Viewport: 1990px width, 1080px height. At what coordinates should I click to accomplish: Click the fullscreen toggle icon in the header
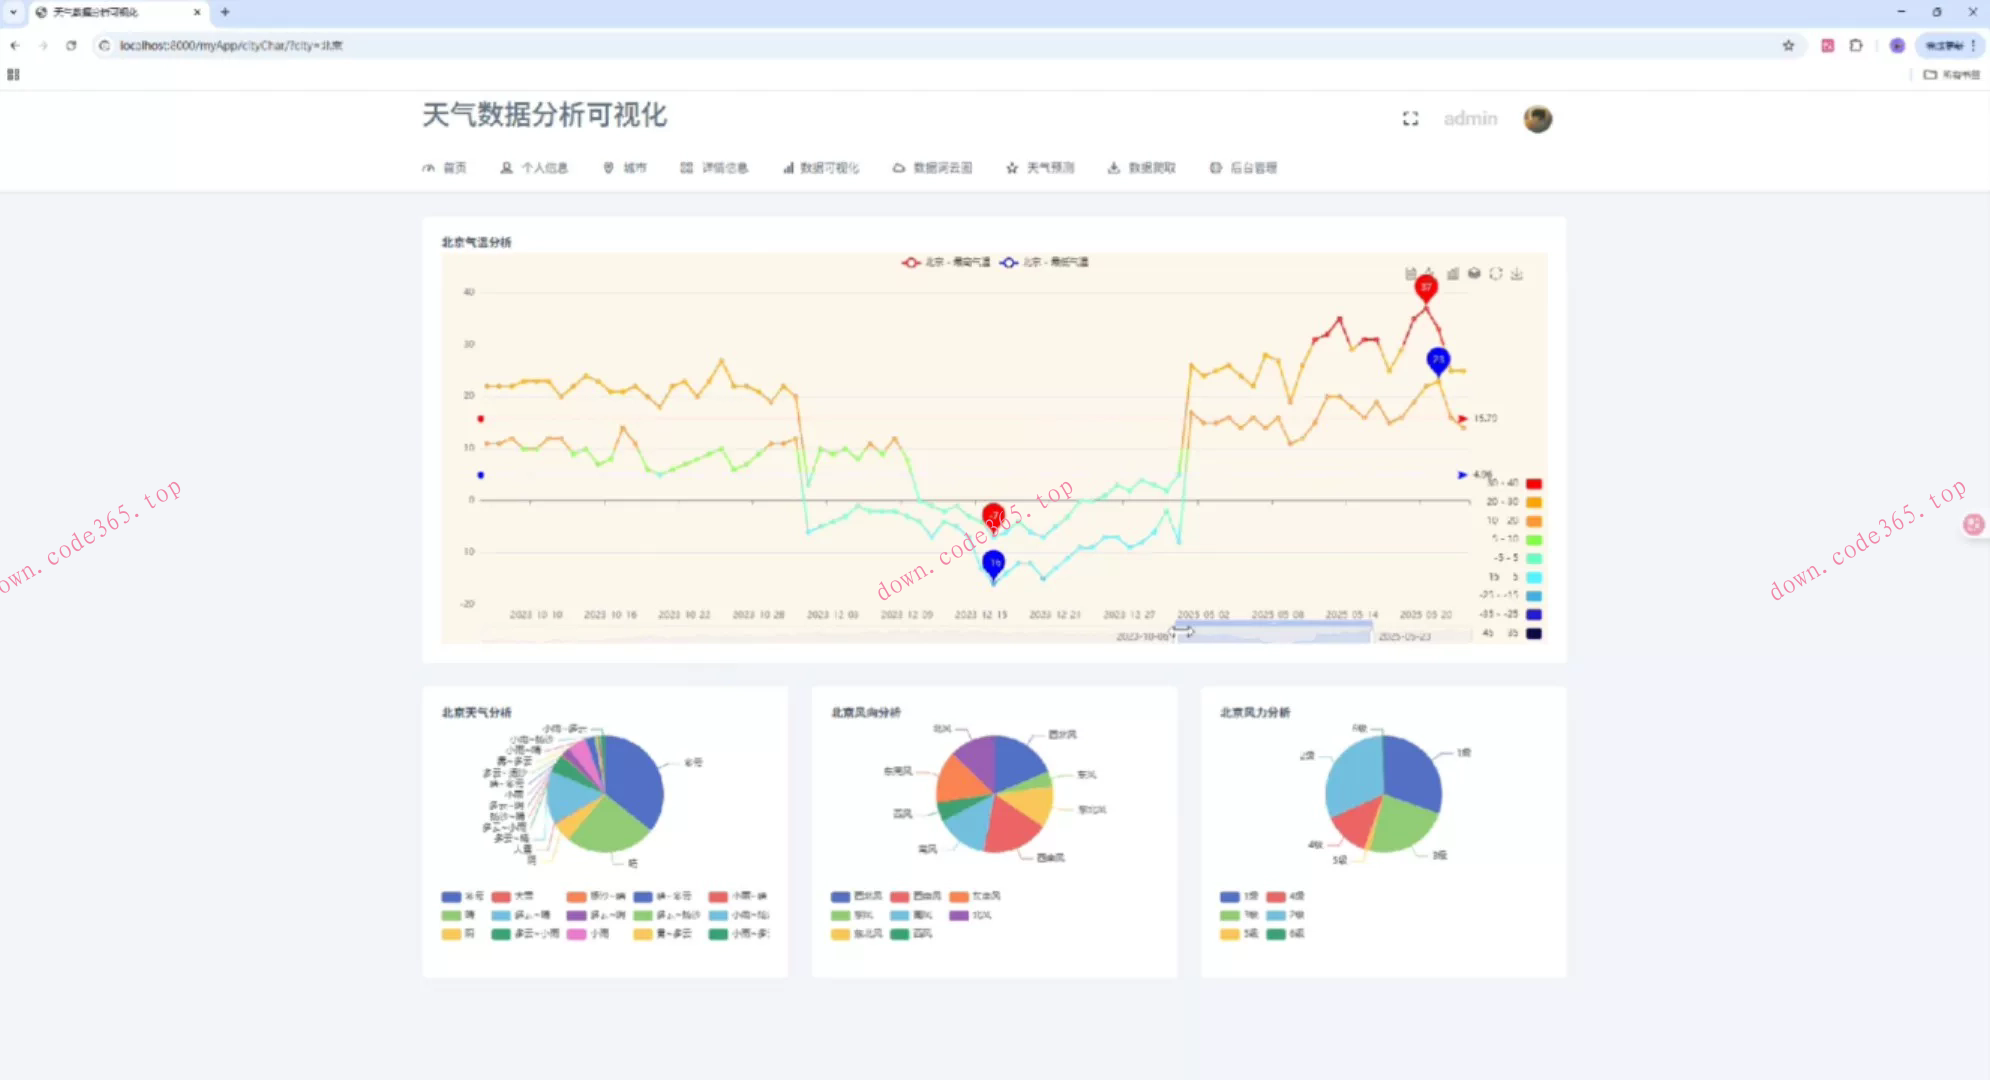1410,119
